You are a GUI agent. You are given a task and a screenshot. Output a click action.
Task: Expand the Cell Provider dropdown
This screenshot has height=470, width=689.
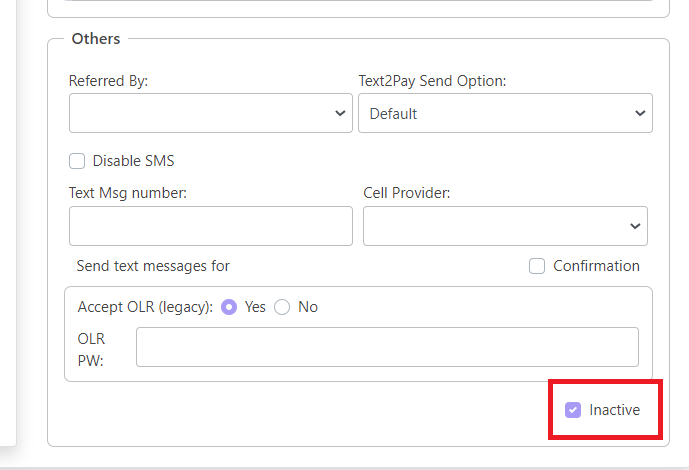tap(505, 226)
